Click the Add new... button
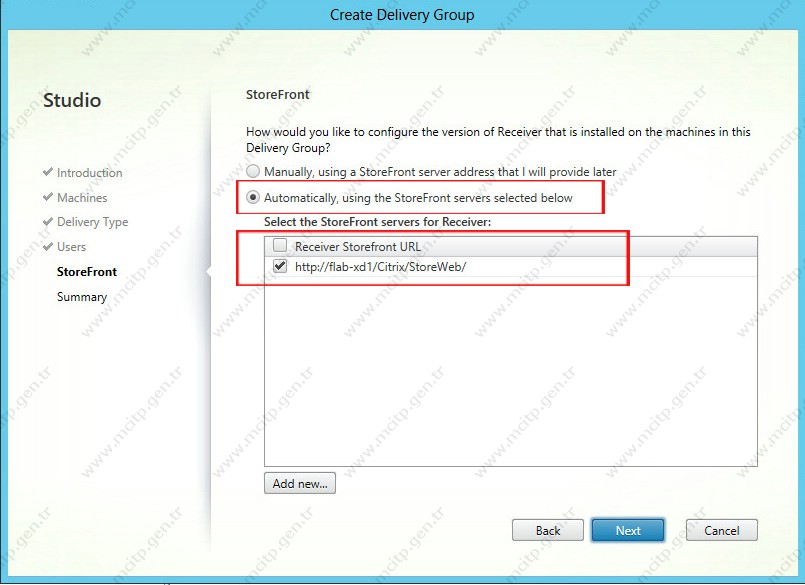 300,483
